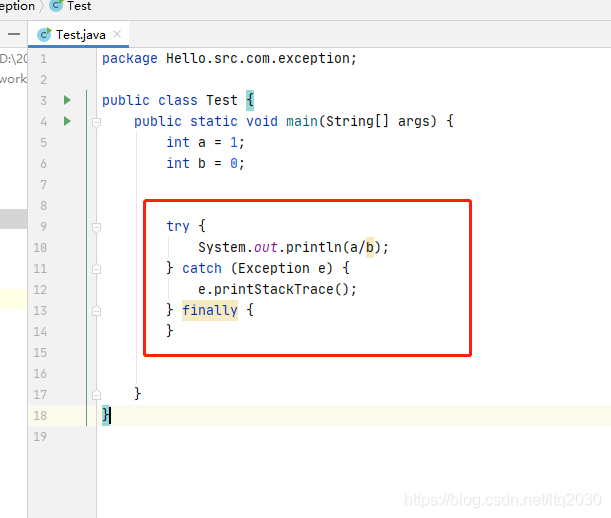The width and height of the screenshot is (611, 518).
Task: Click the closing brace on line 18
Action: pyautogui.click(x=106, y=415)
